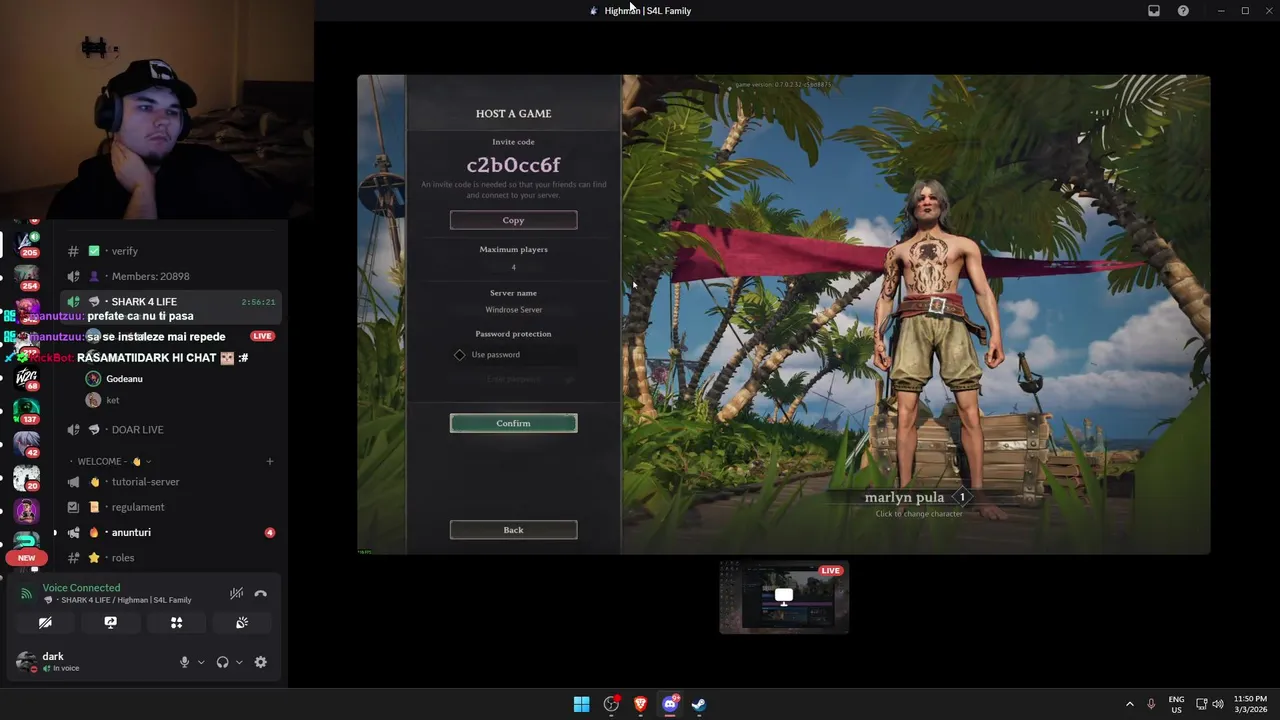1280x720 pixels.
Task: Open Steam from the taskbar
Action: pyautogui.click(x=699, y=704)
